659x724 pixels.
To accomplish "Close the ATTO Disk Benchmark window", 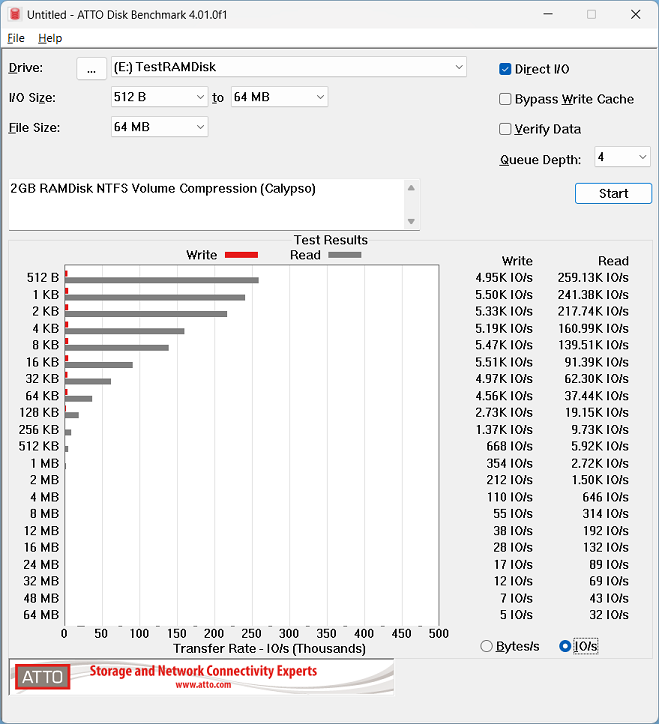I will pos(635,14).
